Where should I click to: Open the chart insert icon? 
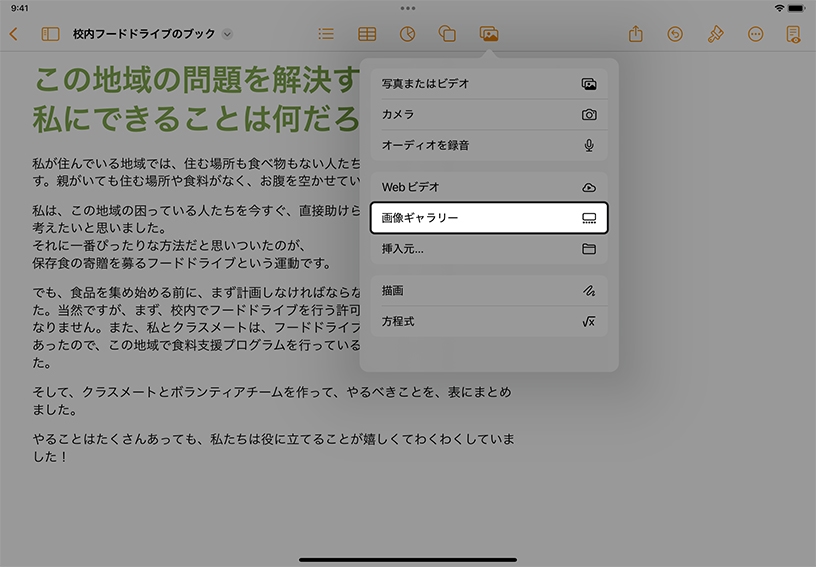coord(407,34)
